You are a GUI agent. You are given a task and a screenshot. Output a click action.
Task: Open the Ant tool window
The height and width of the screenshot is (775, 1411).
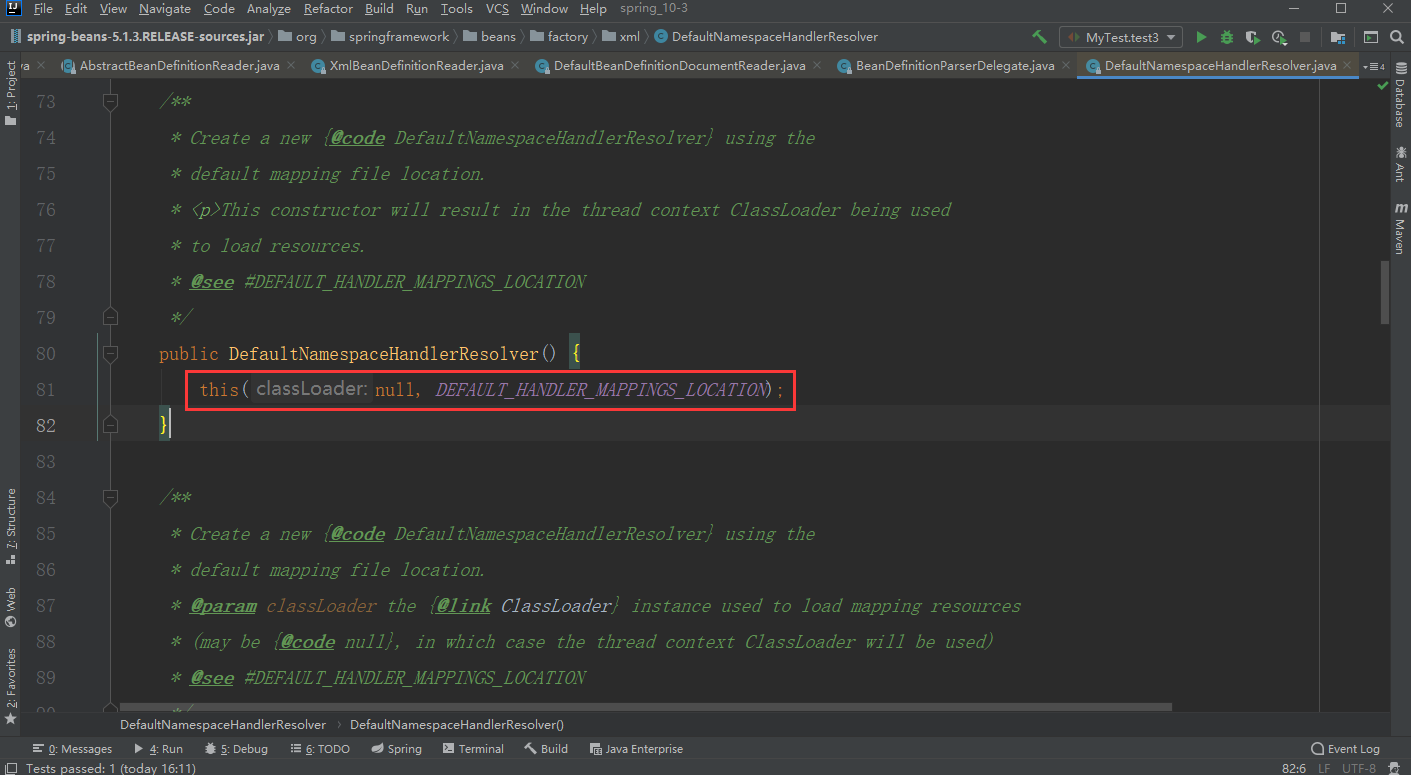click(x=1400, y=165)
